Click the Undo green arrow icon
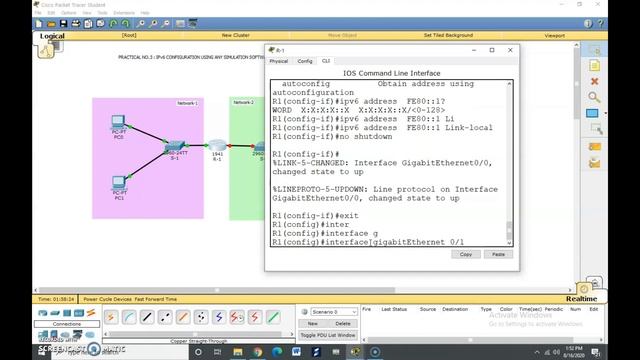 click(x=113, y=24)
